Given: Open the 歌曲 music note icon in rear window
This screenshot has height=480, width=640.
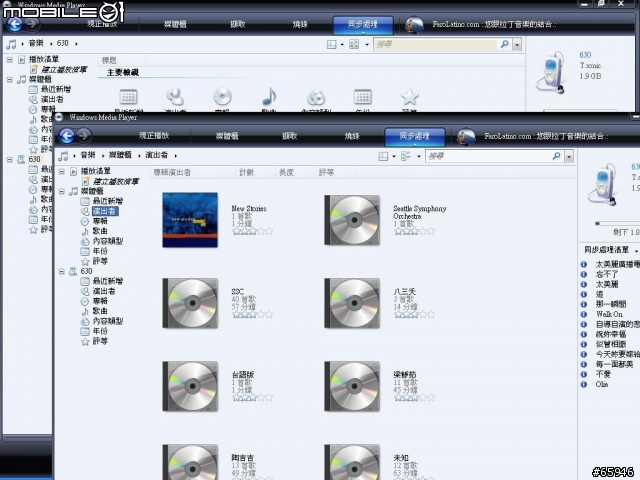Looking at the screenshot, I should (269, 97).
